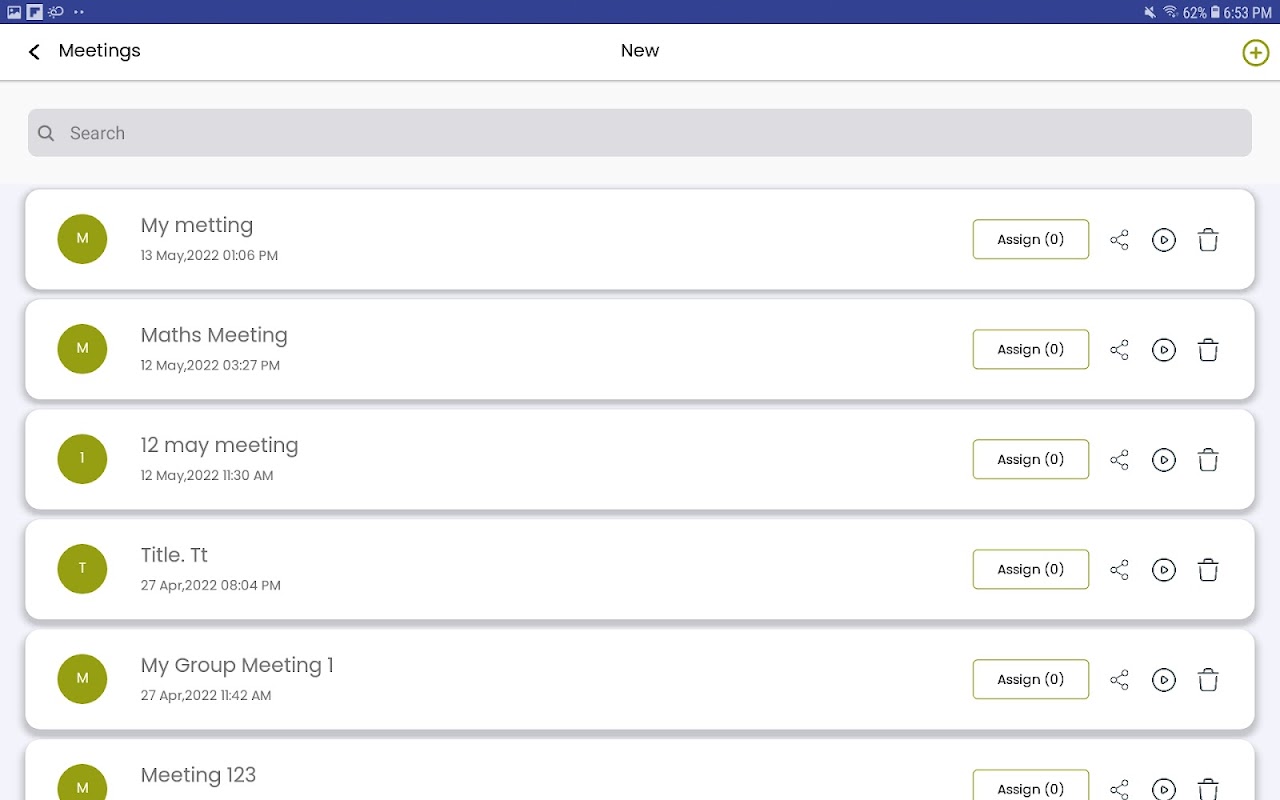Share the My metting entry
This screenshot has height=800, width=1280.
(x=1119, y=240)
